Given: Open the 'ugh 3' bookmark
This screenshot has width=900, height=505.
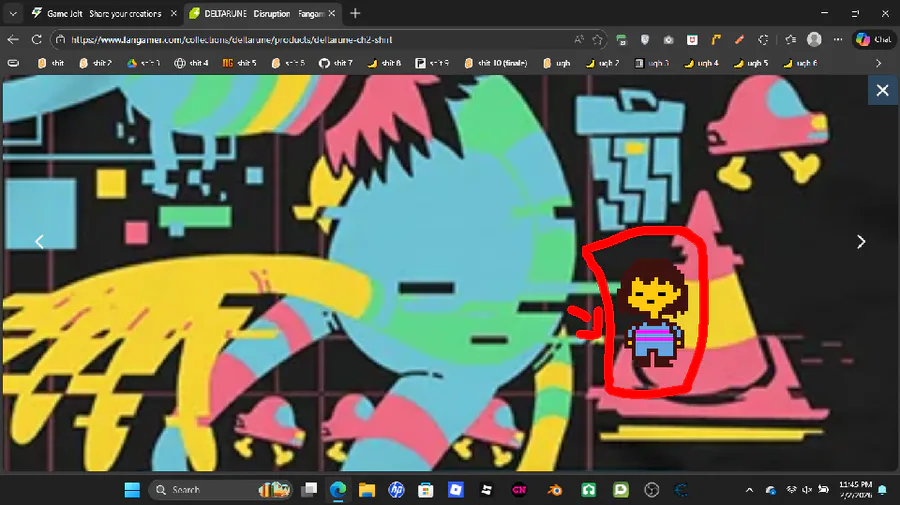Looking at the screenshot, I should [x=652, y=63].
